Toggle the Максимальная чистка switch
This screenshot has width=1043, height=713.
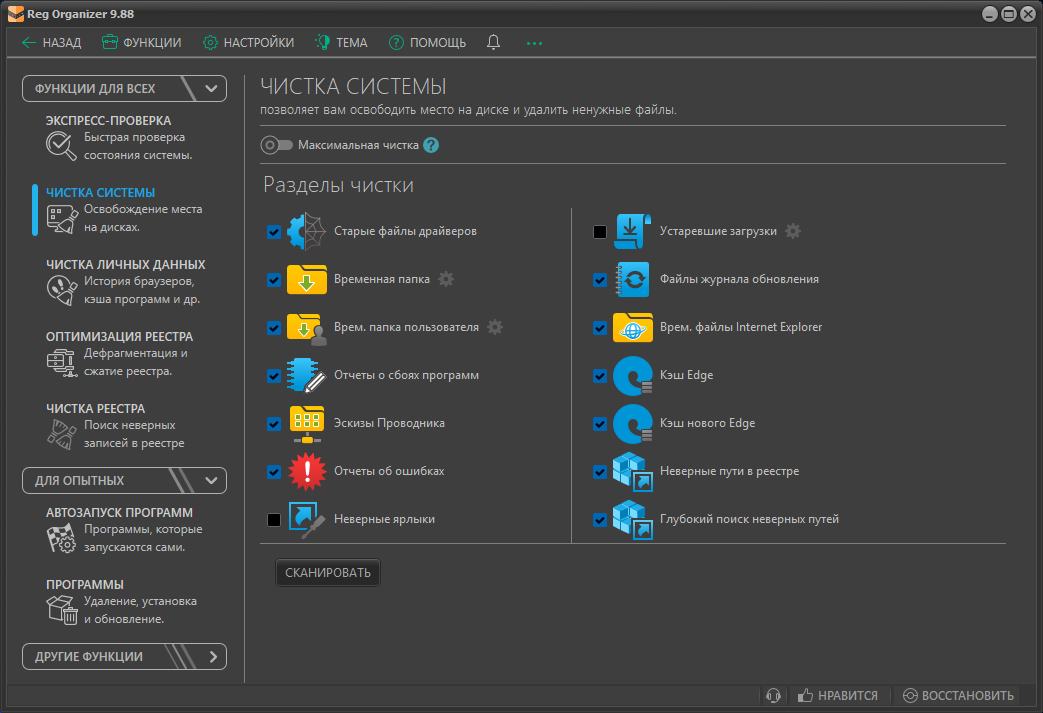pos(276,145)
